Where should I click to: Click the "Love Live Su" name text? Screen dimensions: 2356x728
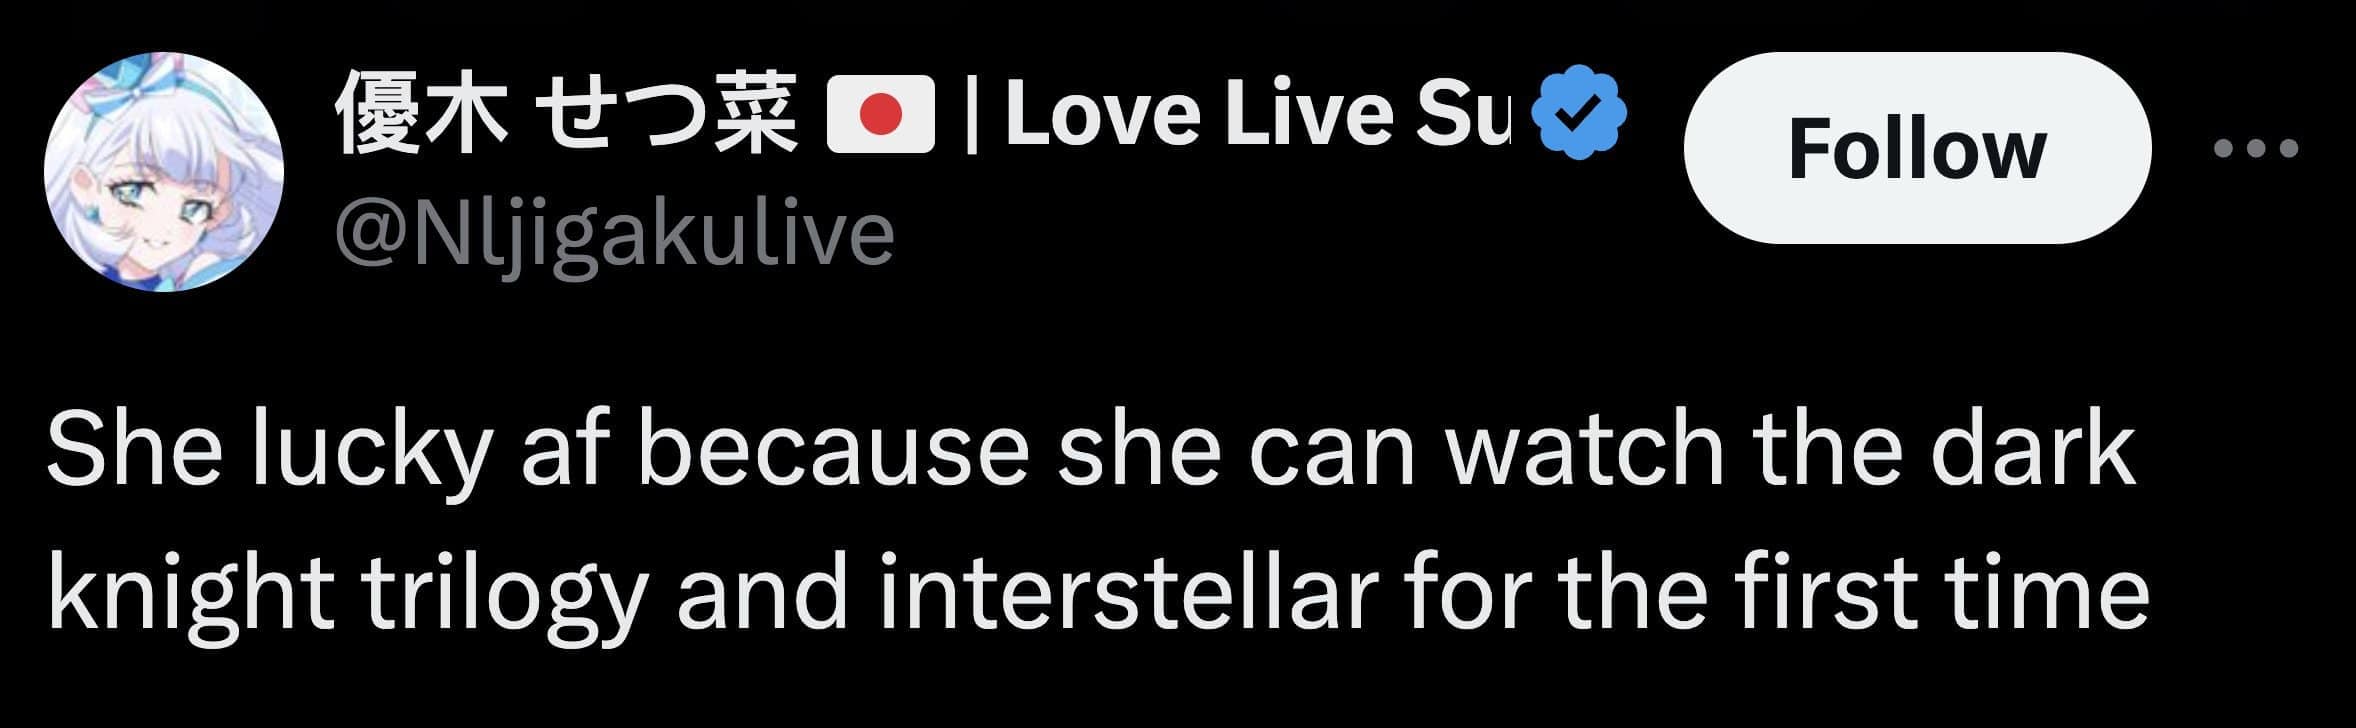pyautogui.click(x=1257, y=116)
